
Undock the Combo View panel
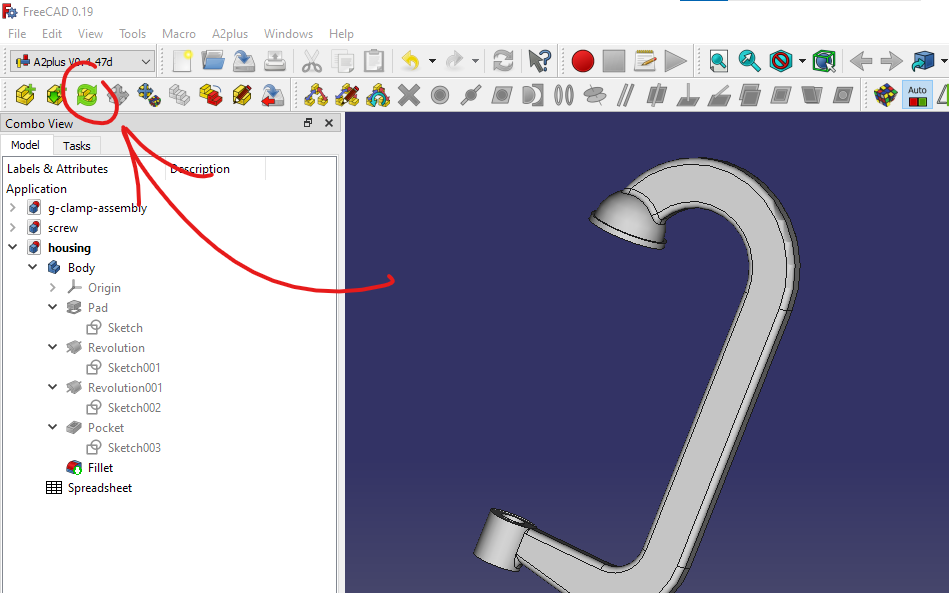[307, 123]
